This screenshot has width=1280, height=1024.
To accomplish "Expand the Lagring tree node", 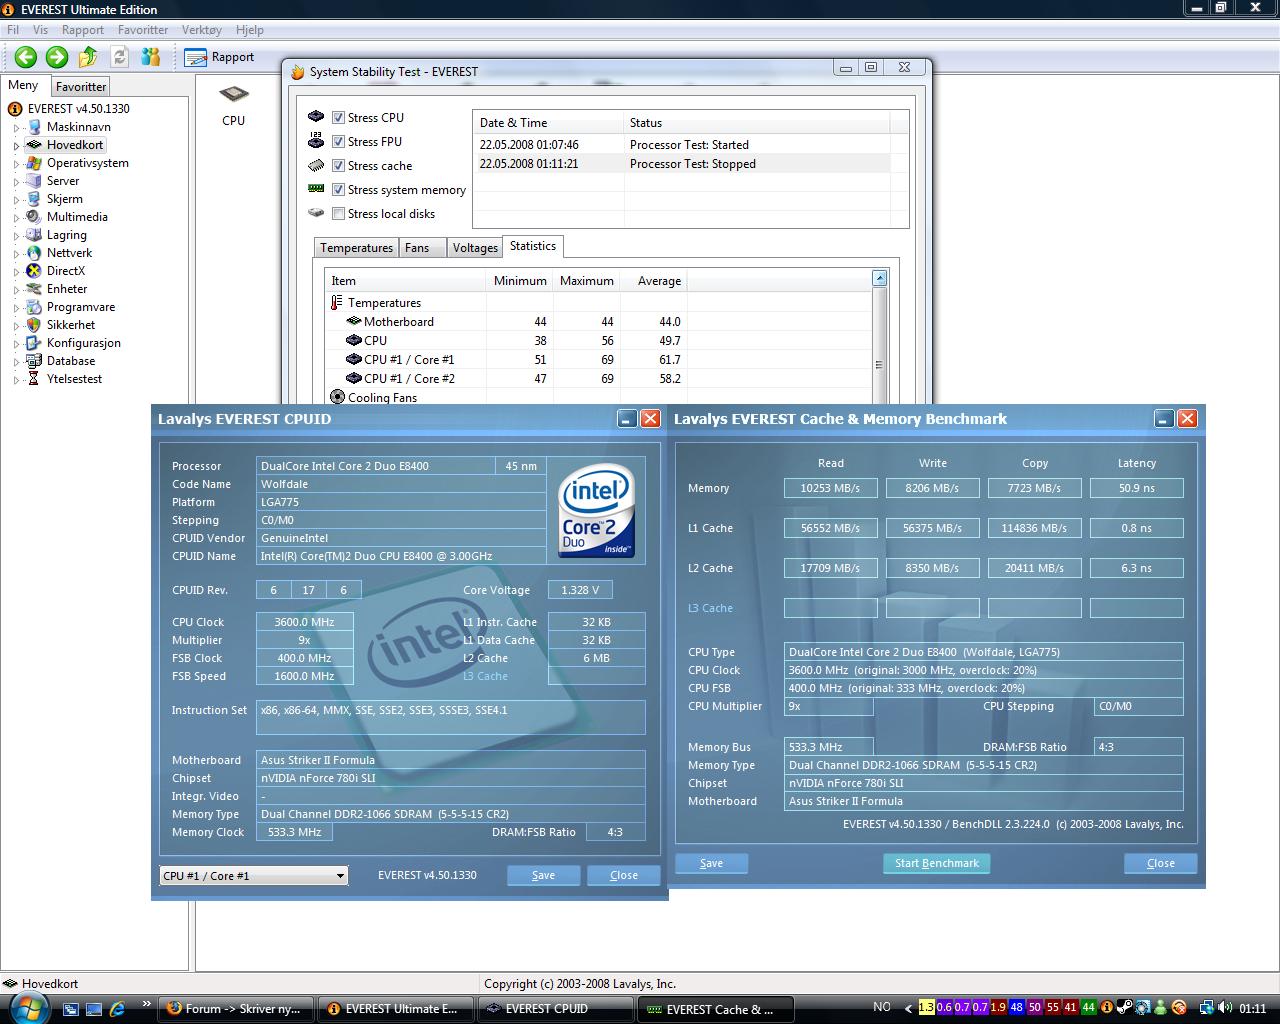I will (x=17, y=236).
